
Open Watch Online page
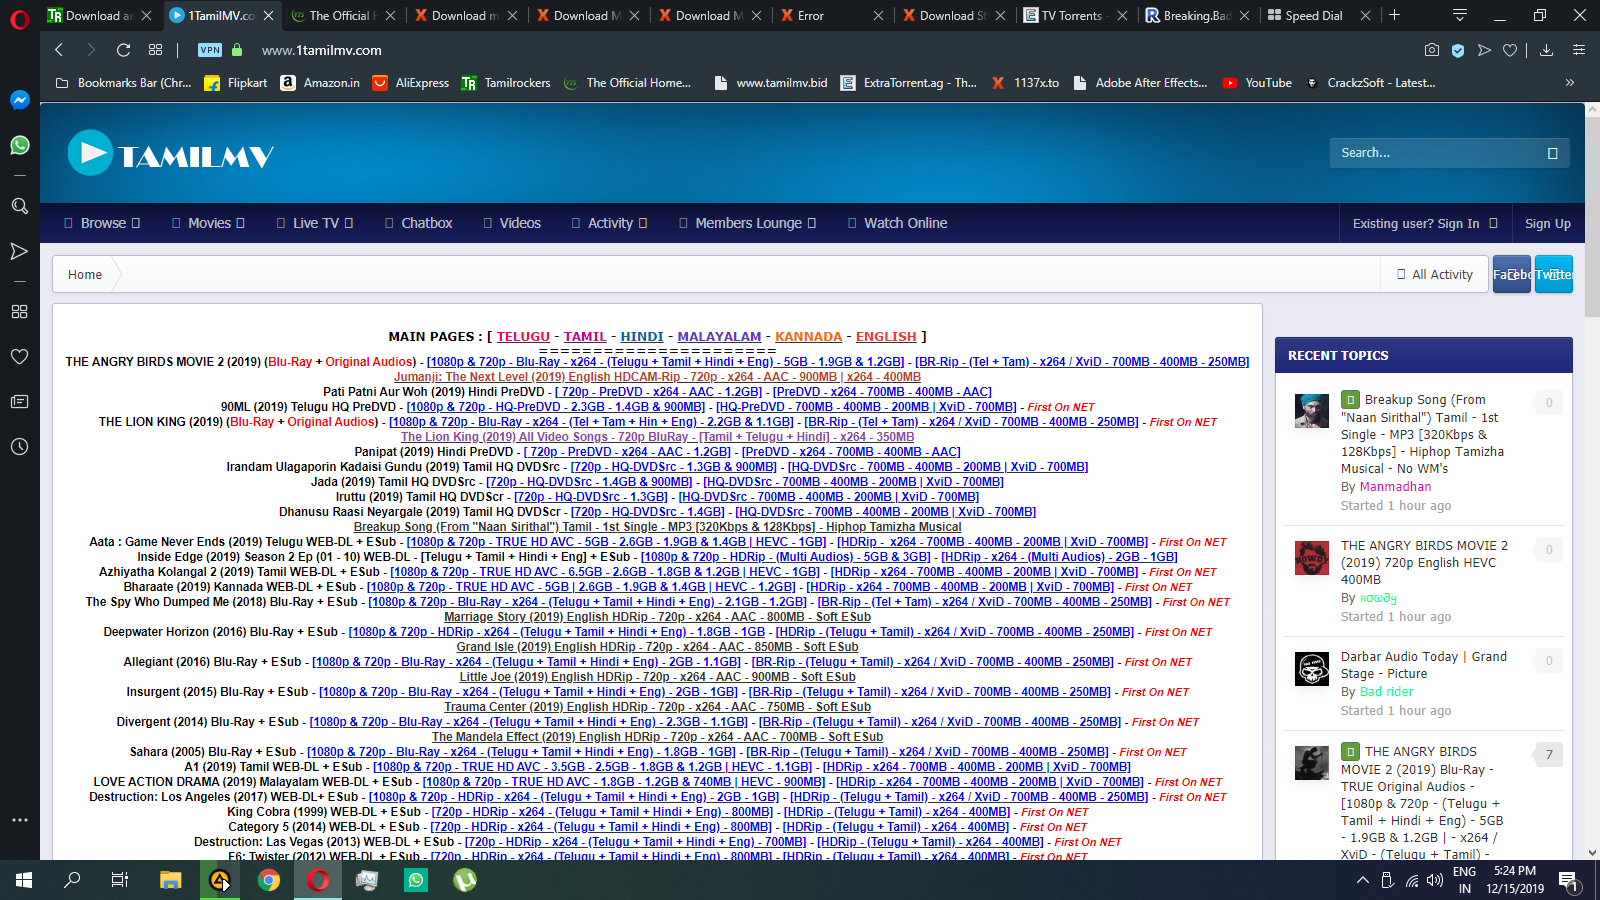pos(898,223)
